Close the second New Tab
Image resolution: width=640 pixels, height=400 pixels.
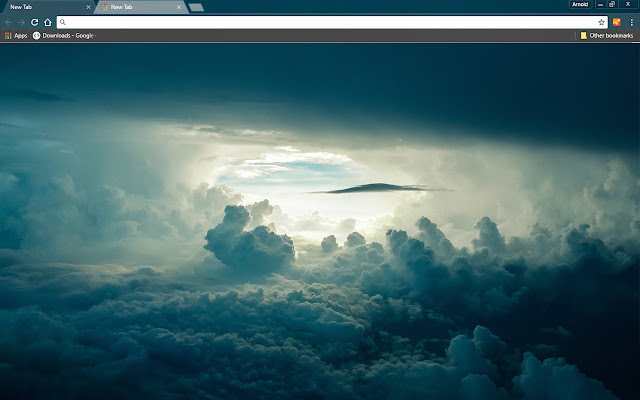point(179,7)
